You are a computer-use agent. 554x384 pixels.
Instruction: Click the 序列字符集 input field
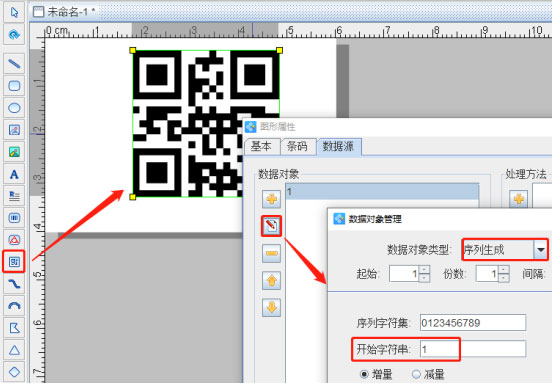coord(473,323)
